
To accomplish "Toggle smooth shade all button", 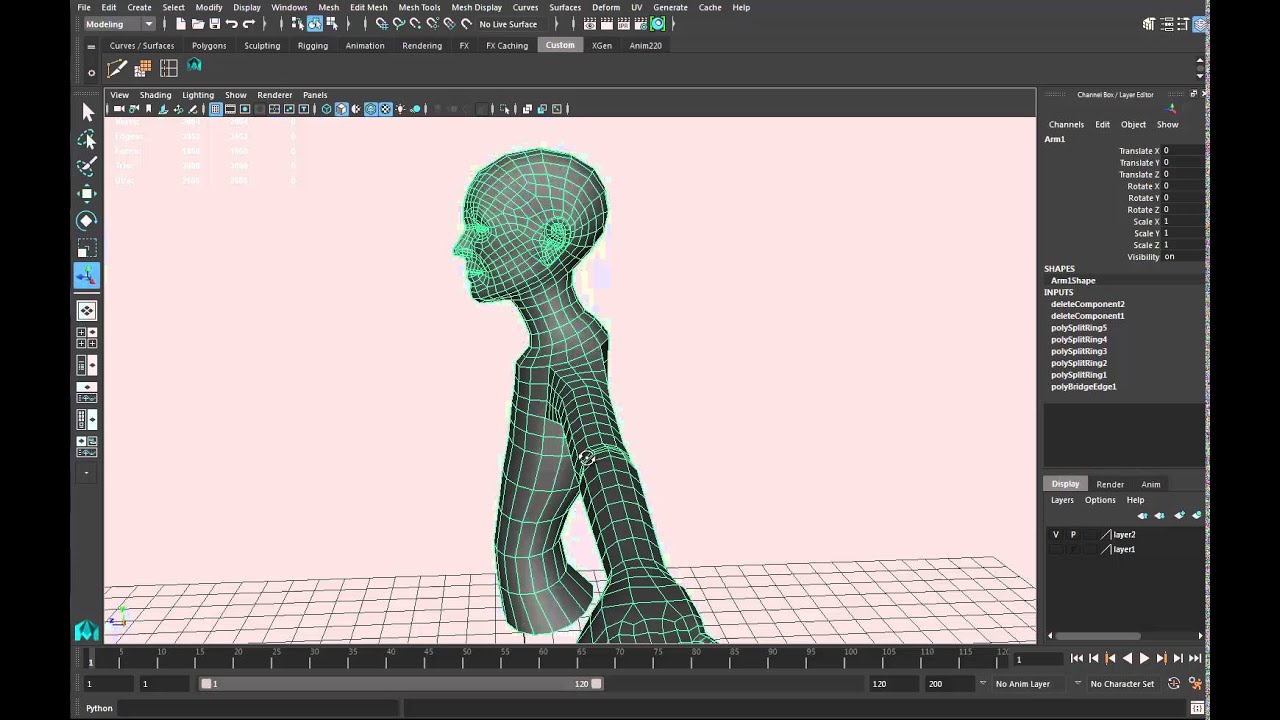I will [341, 108].
